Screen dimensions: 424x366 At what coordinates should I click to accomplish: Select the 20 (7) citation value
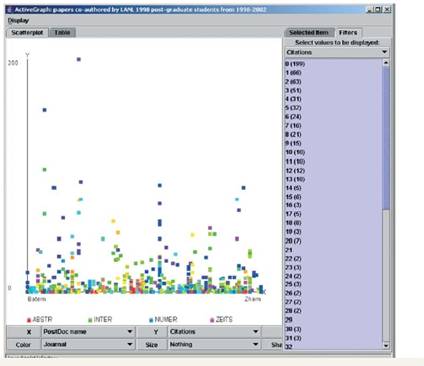(293, 241)
